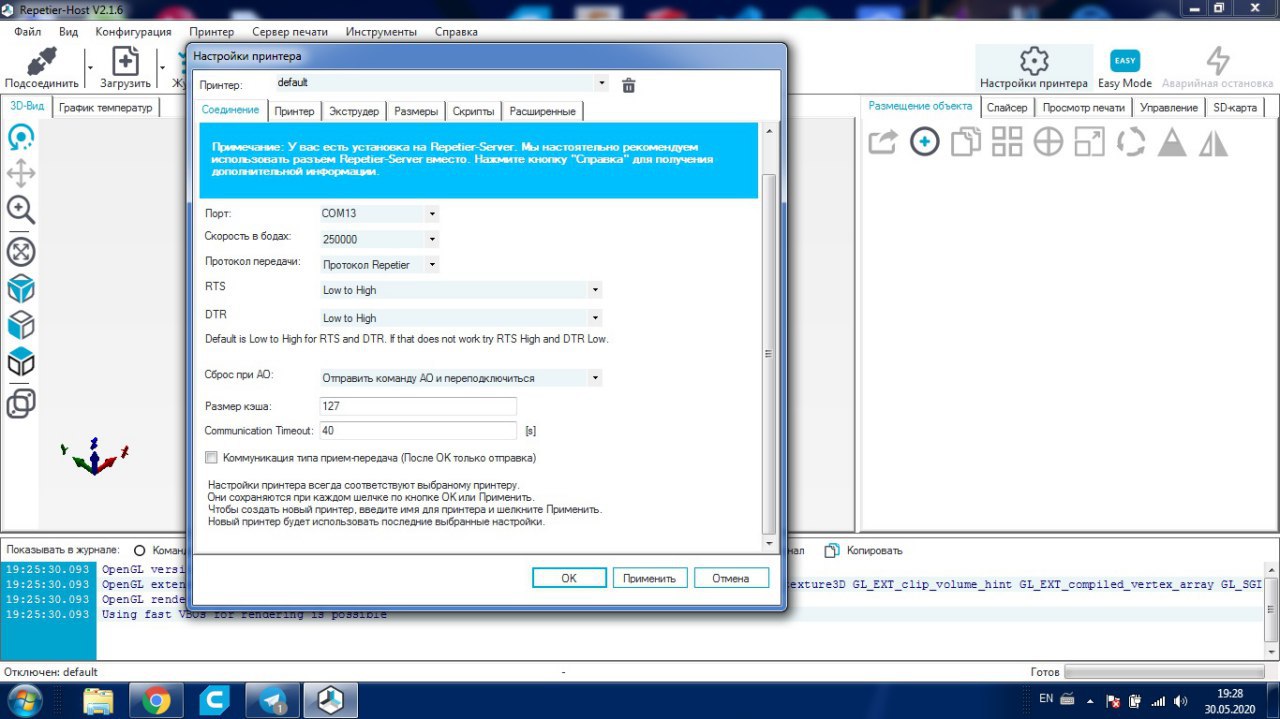The image size is (1280, 719).
Task: Select the rotate view tool in 3D sidebar
Action: point(21,136)
